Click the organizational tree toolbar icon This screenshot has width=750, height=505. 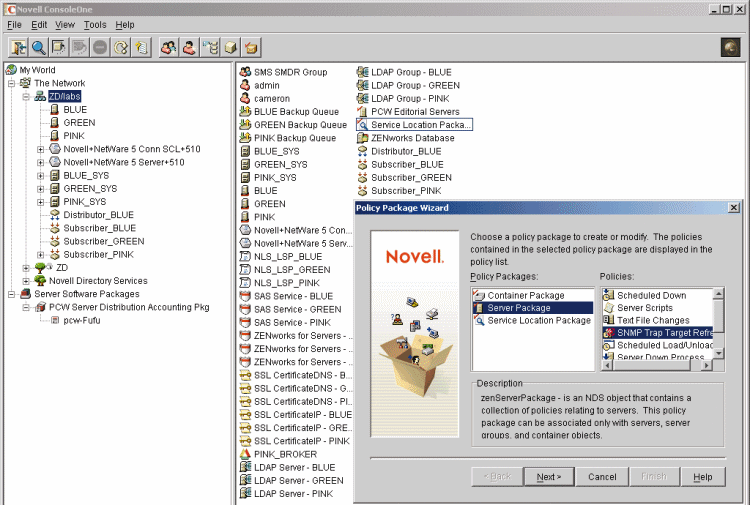click(210, 47)
